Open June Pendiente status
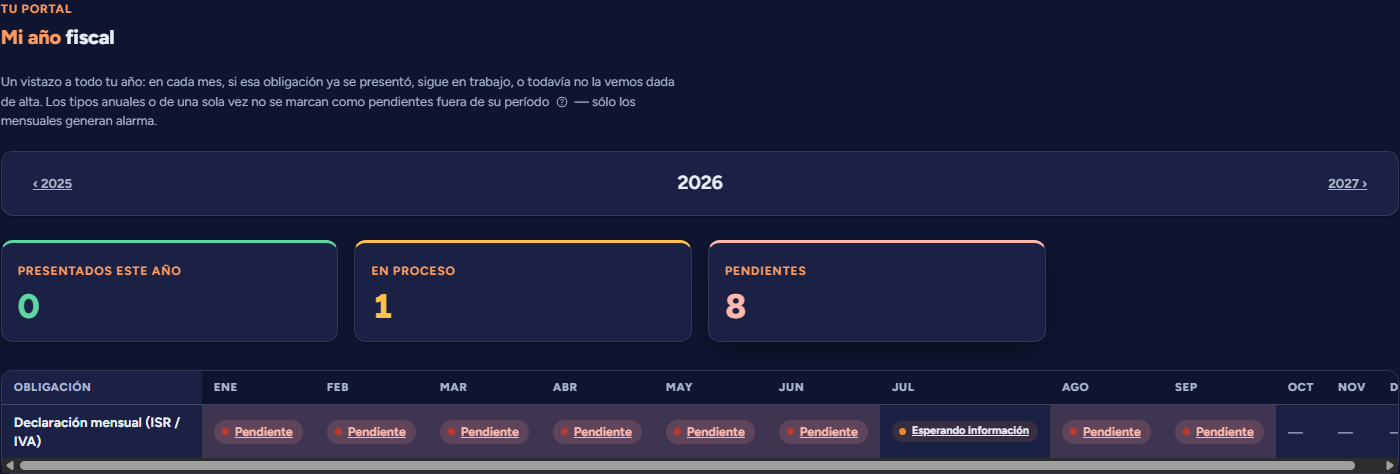 (823, 432)
